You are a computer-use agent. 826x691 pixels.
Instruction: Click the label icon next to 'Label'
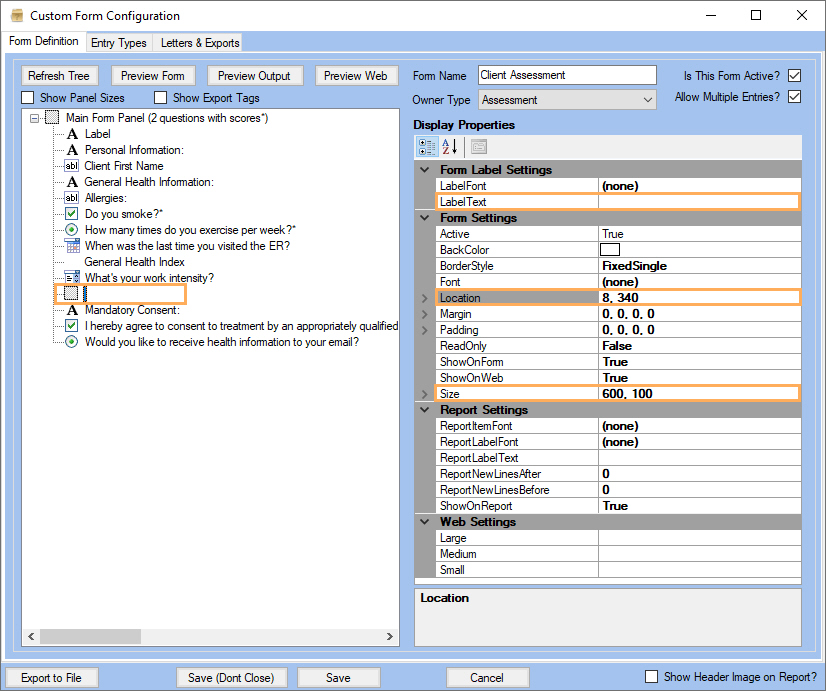[73, 134]
